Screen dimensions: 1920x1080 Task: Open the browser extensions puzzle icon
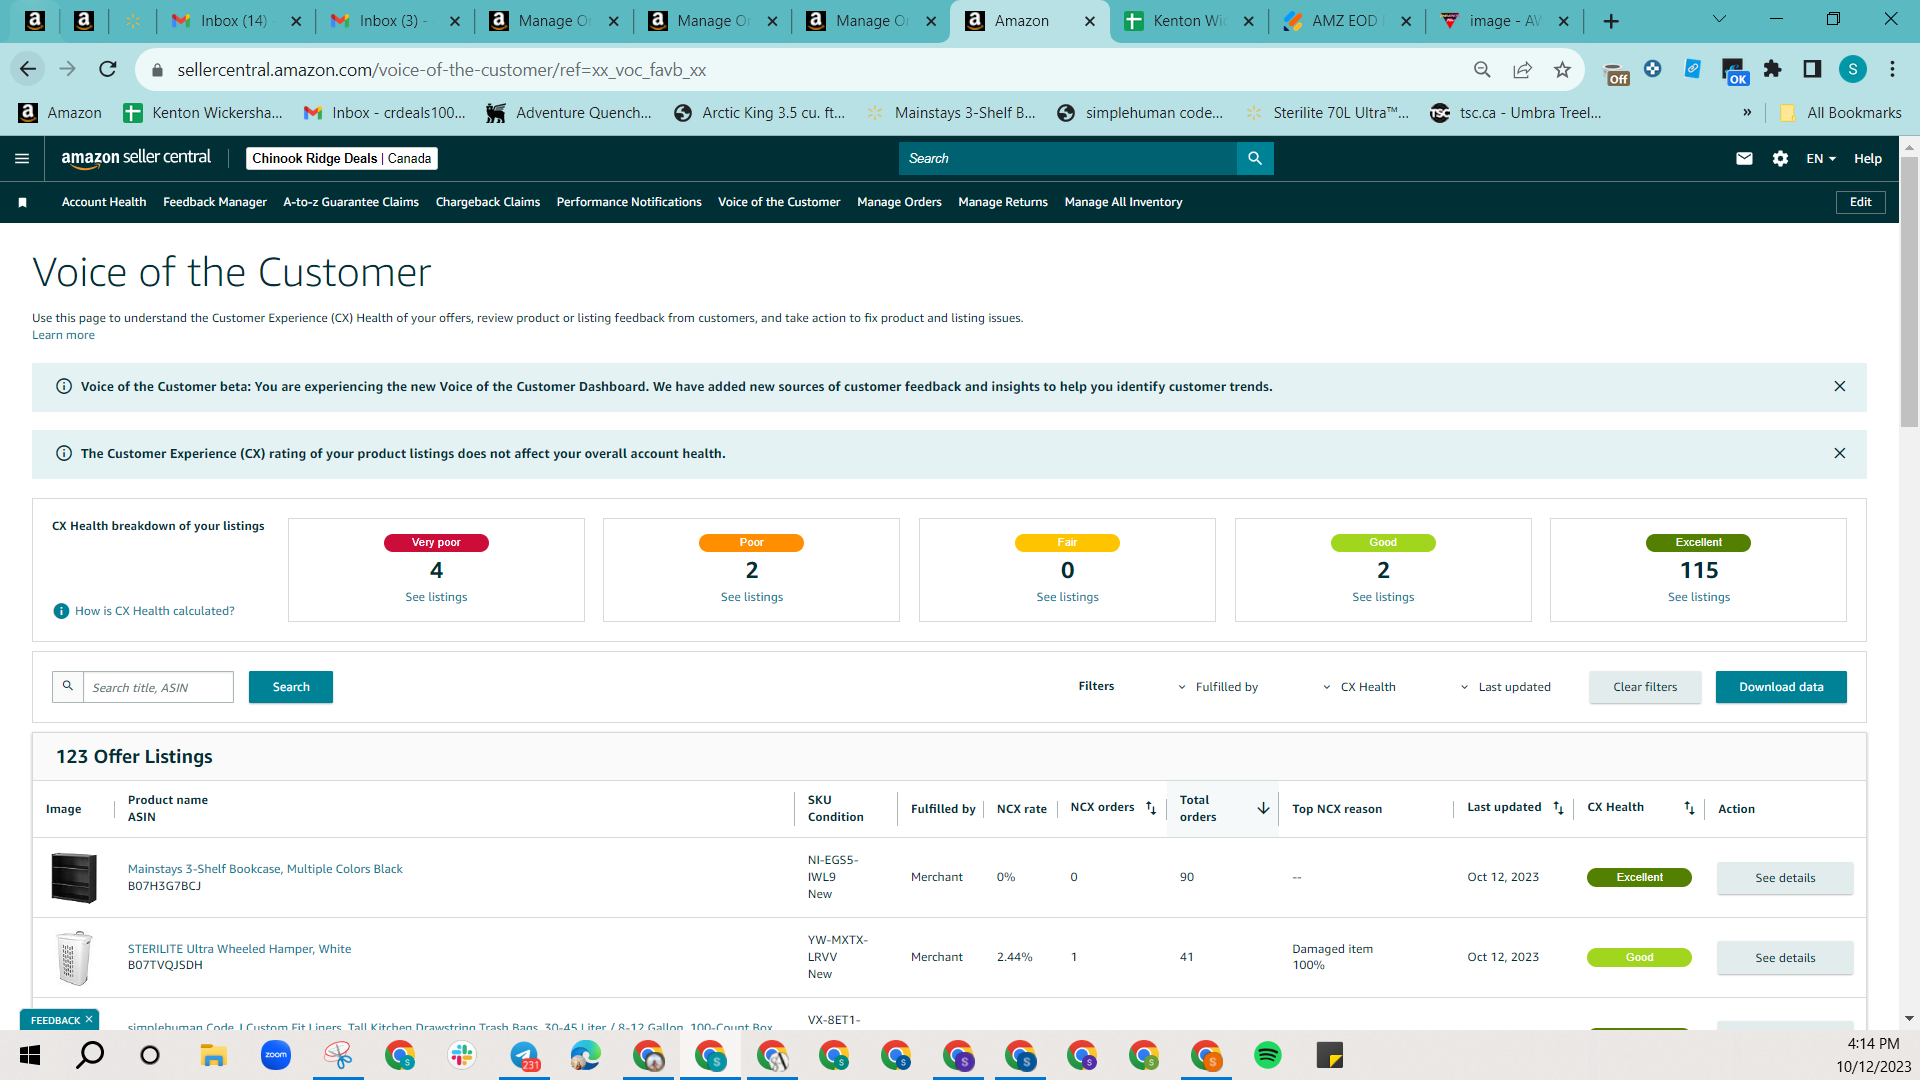pos(1772,69)
